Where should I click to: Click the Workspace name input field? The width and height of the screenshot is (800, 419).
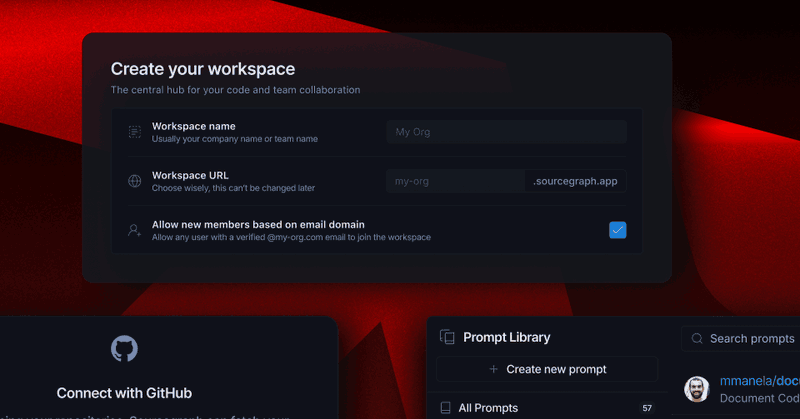506,132
